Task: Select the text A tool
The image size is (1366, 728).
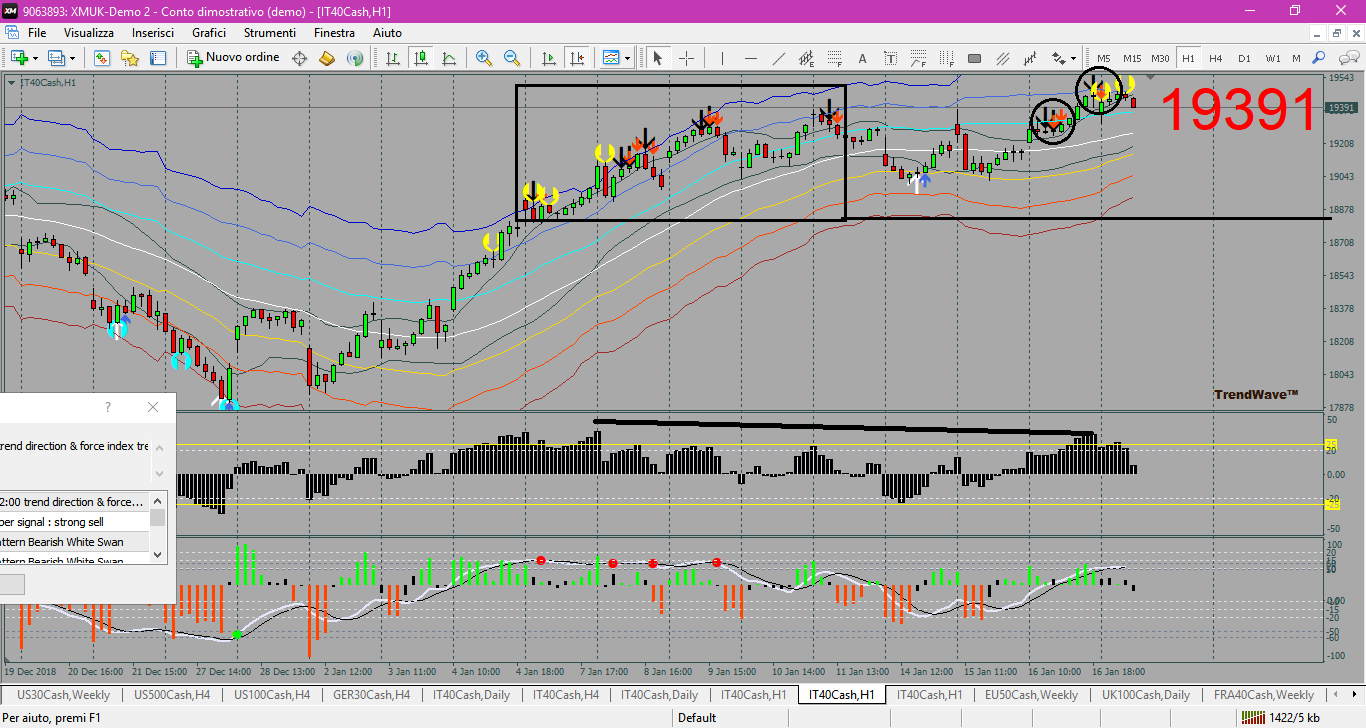Action: pos(862,58)
